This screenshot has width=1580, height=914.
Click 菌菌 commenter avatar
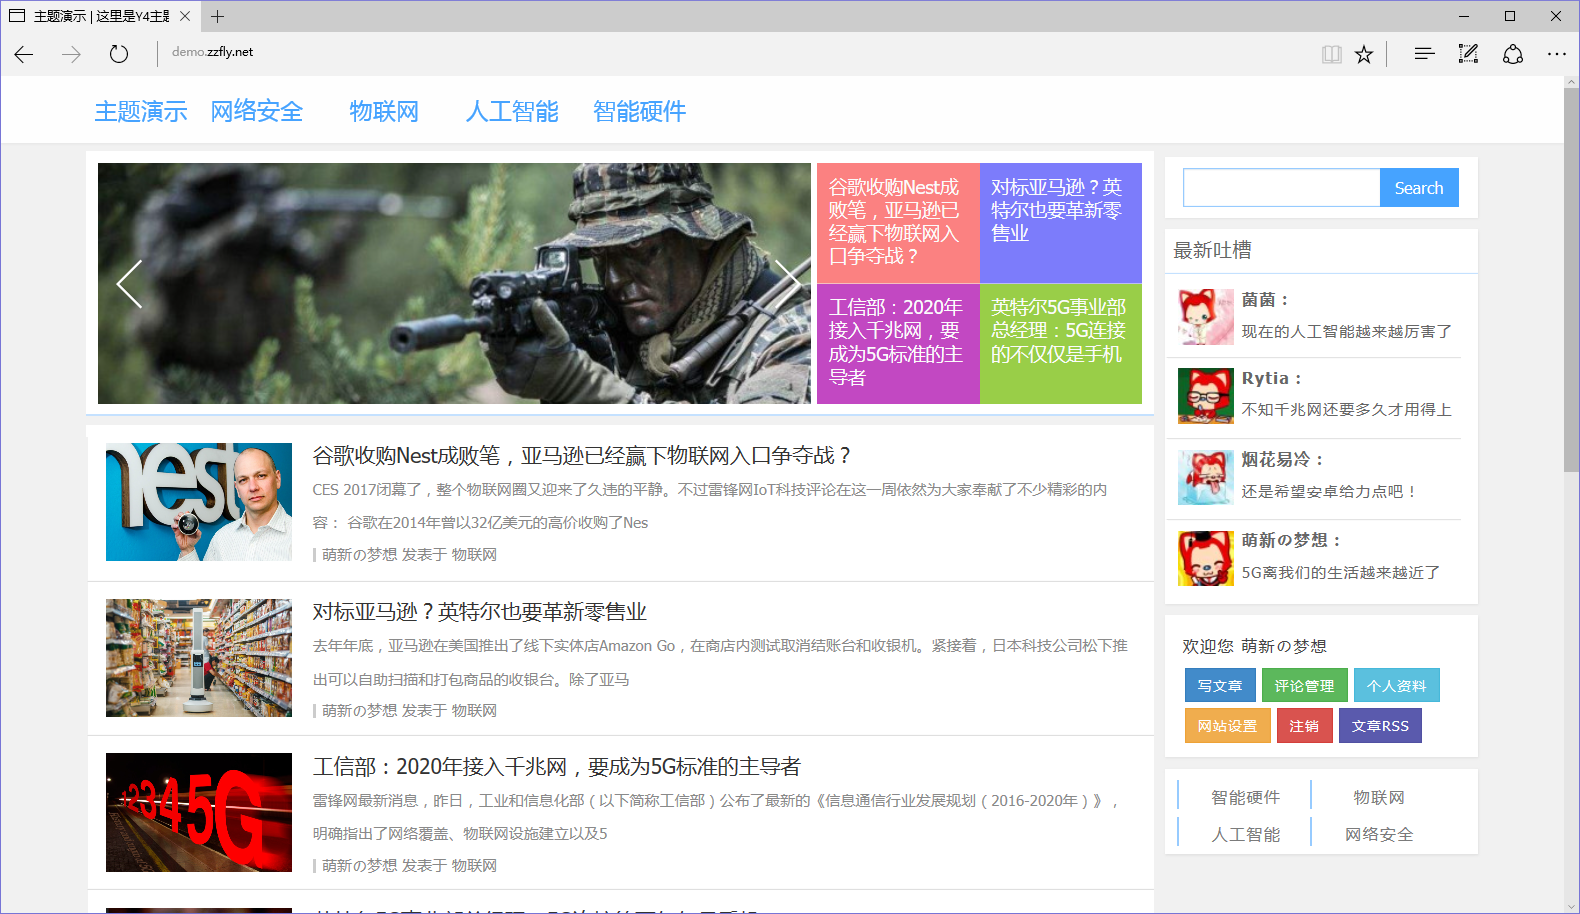(1206, 317)
